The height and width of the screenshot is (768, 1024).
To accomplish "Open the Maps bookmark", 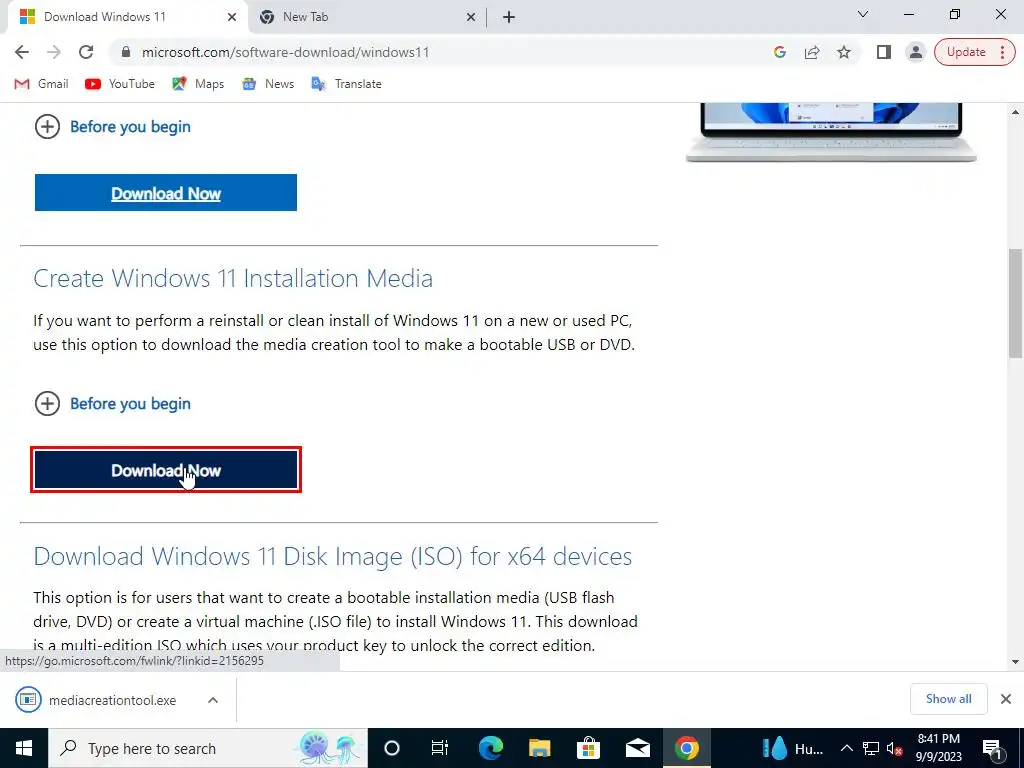I will pyautogui.click(x=198, y=84).
